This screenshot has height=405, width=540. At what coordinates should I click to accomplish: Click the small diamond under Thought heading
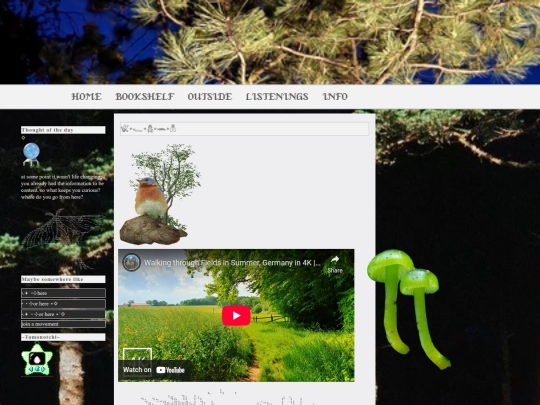[x=23, y=138]
